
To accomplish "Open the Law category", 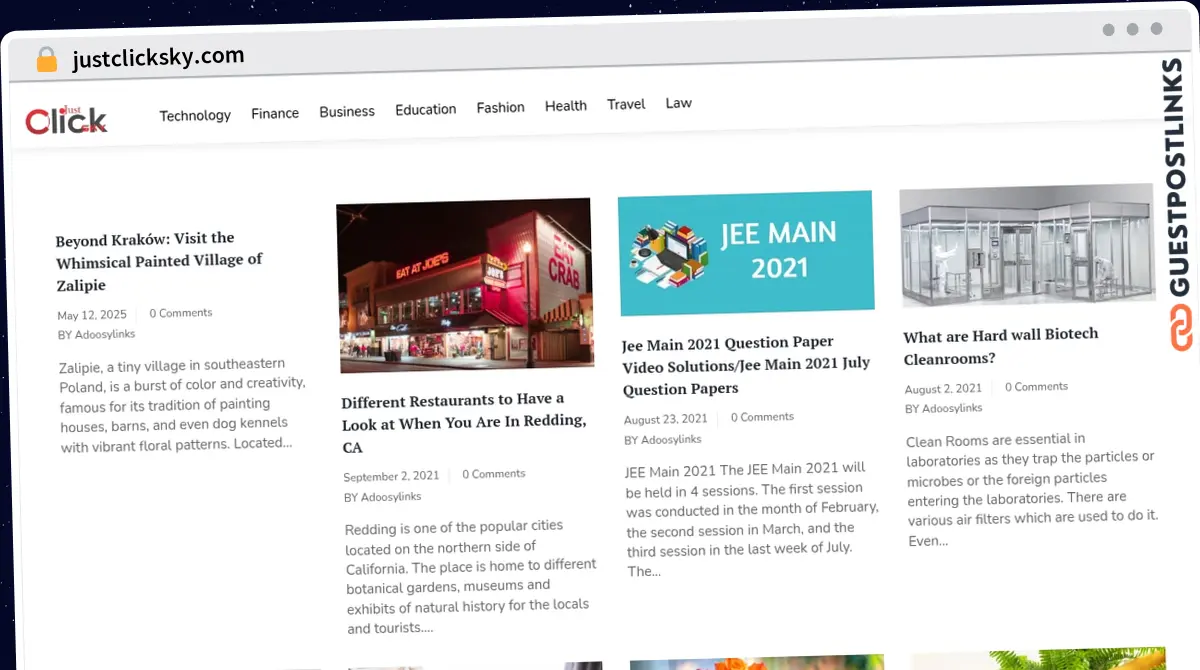I will [678, 103].
